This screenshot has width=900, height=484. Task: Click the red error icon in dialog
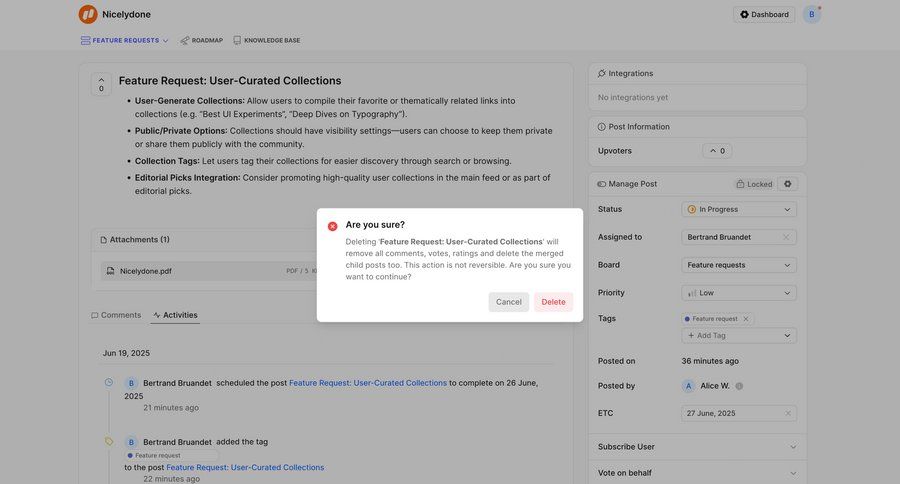tap(332, 226)
